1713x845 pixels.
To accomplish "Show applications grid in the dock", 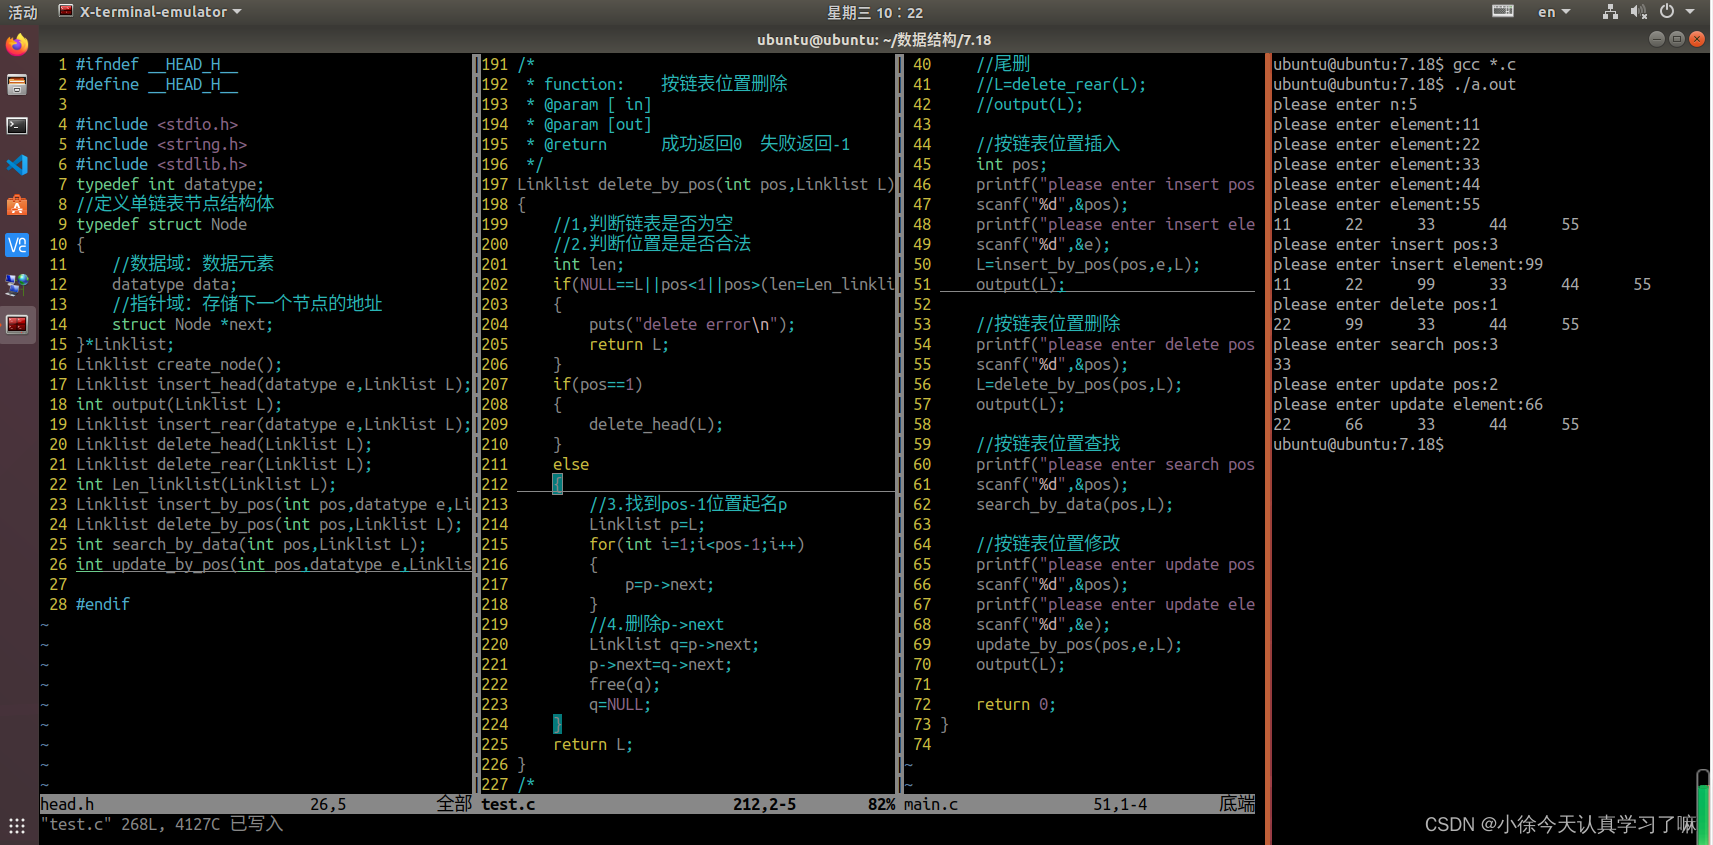I will (17, 826).
